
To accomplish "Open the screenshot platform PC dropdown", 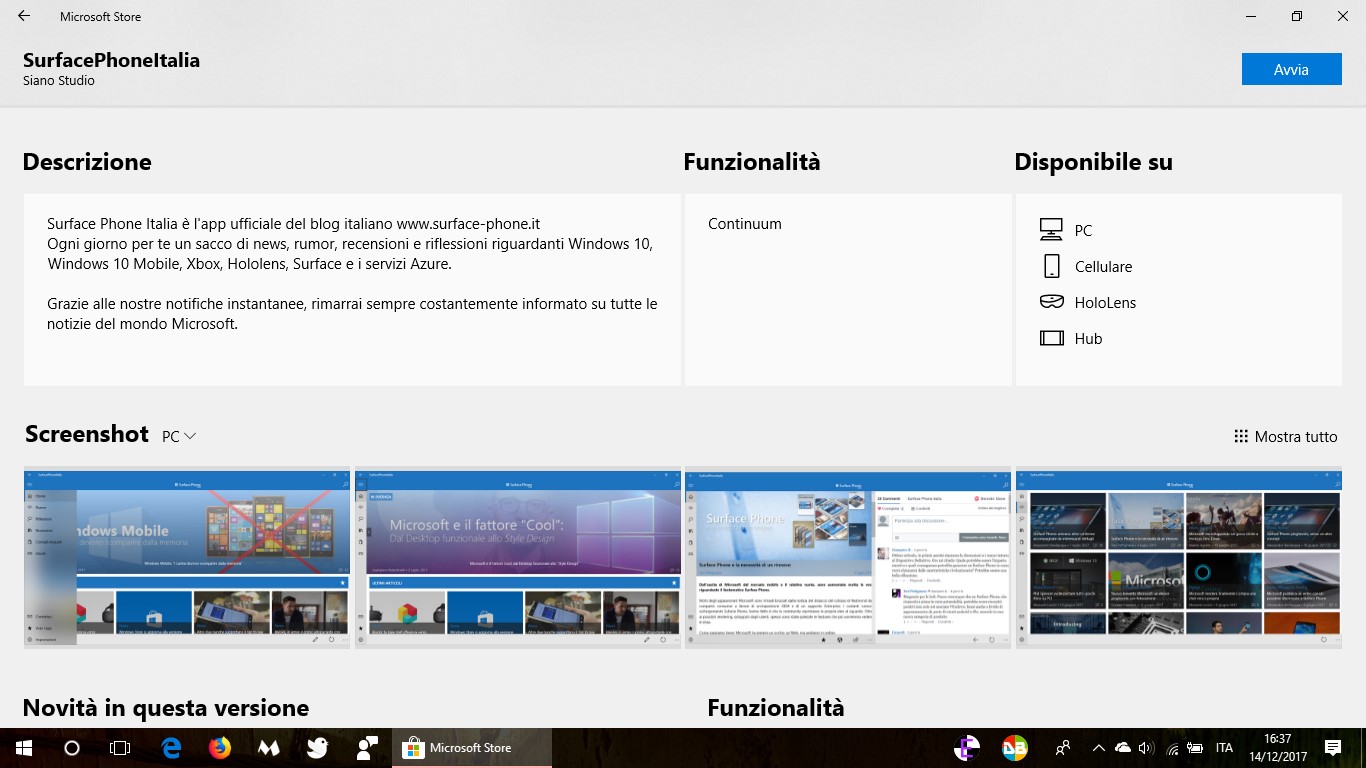I will [x=179, y=436].
